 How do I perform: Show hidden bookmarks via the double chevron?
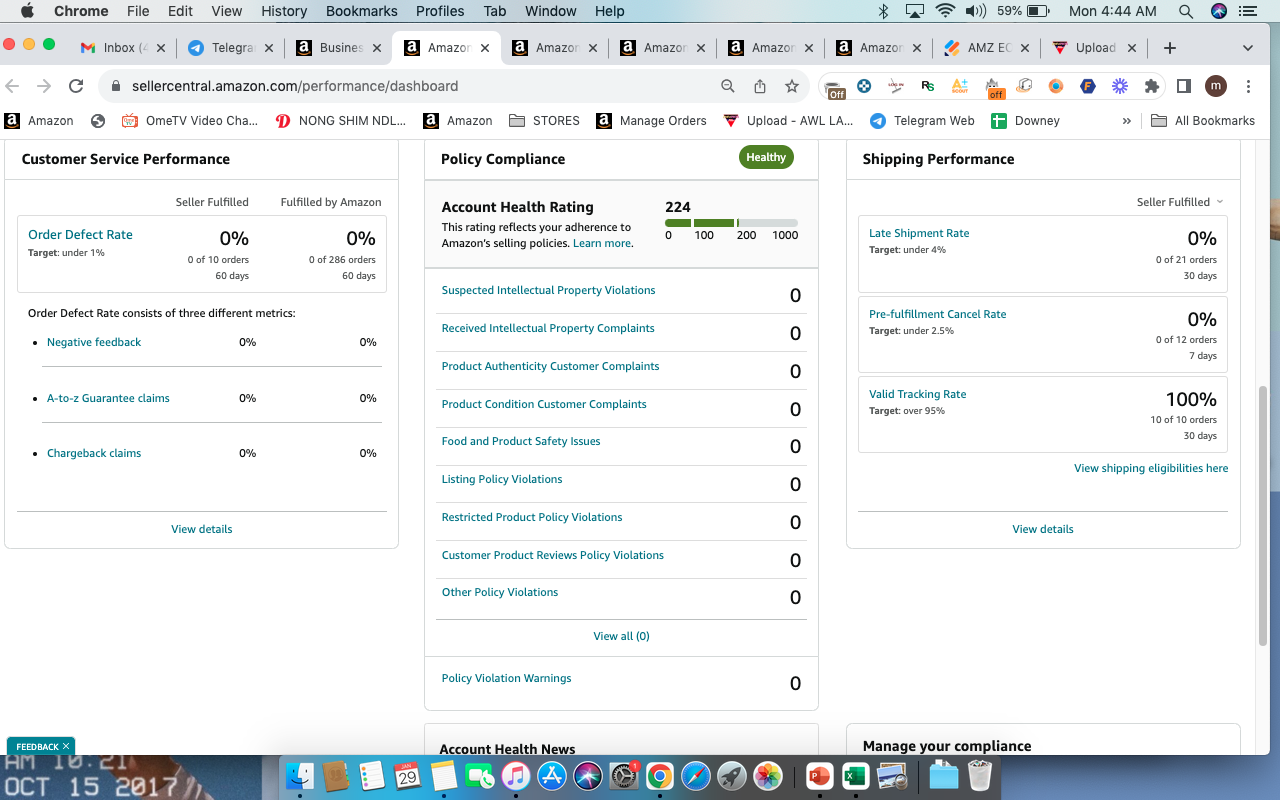tap(1127, 121)
